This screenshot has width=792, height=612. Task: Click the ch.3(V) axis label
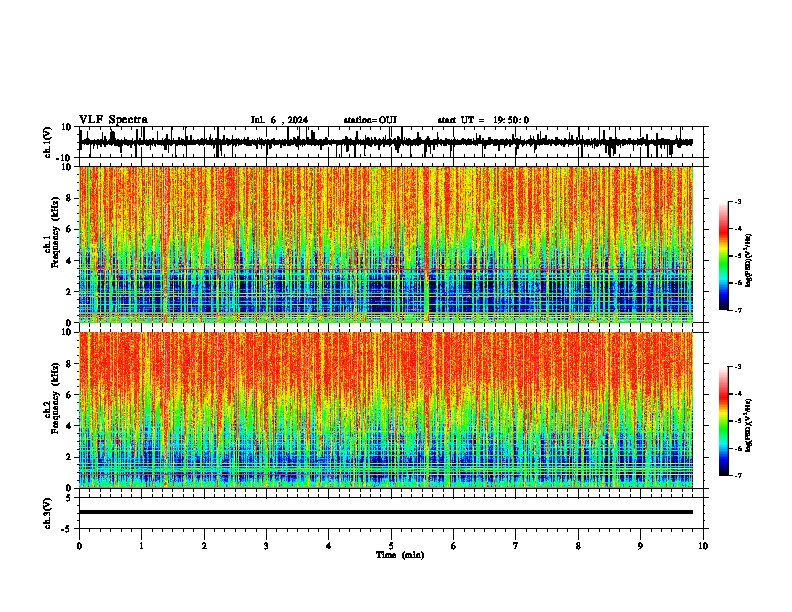point(47,513)
